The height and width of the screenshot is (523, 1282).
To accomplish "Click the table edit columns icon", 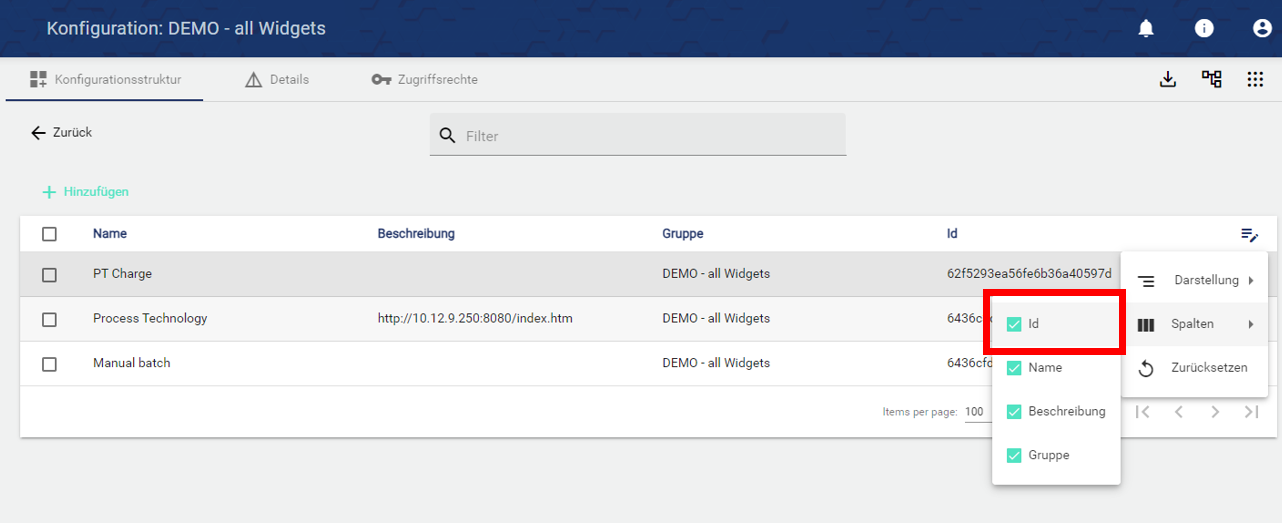I will click(1249, 235).
